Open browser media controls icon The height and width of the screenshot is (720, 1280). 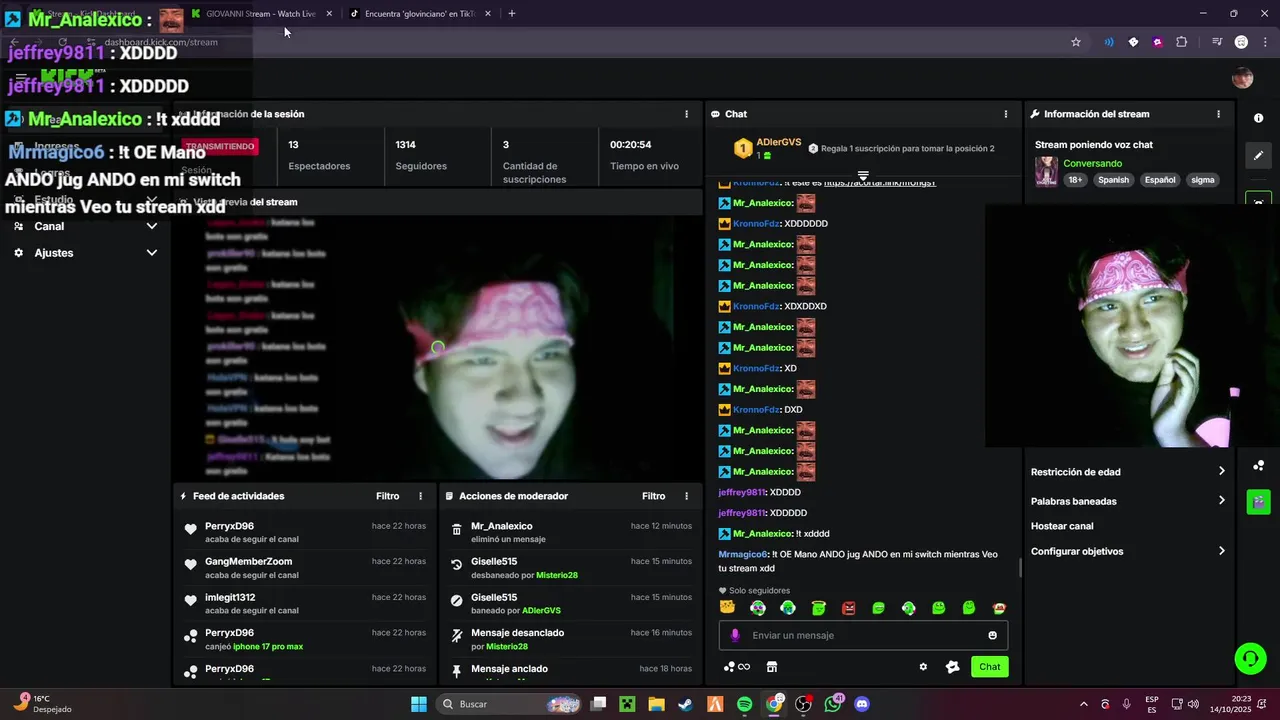tap(1217, 42)
